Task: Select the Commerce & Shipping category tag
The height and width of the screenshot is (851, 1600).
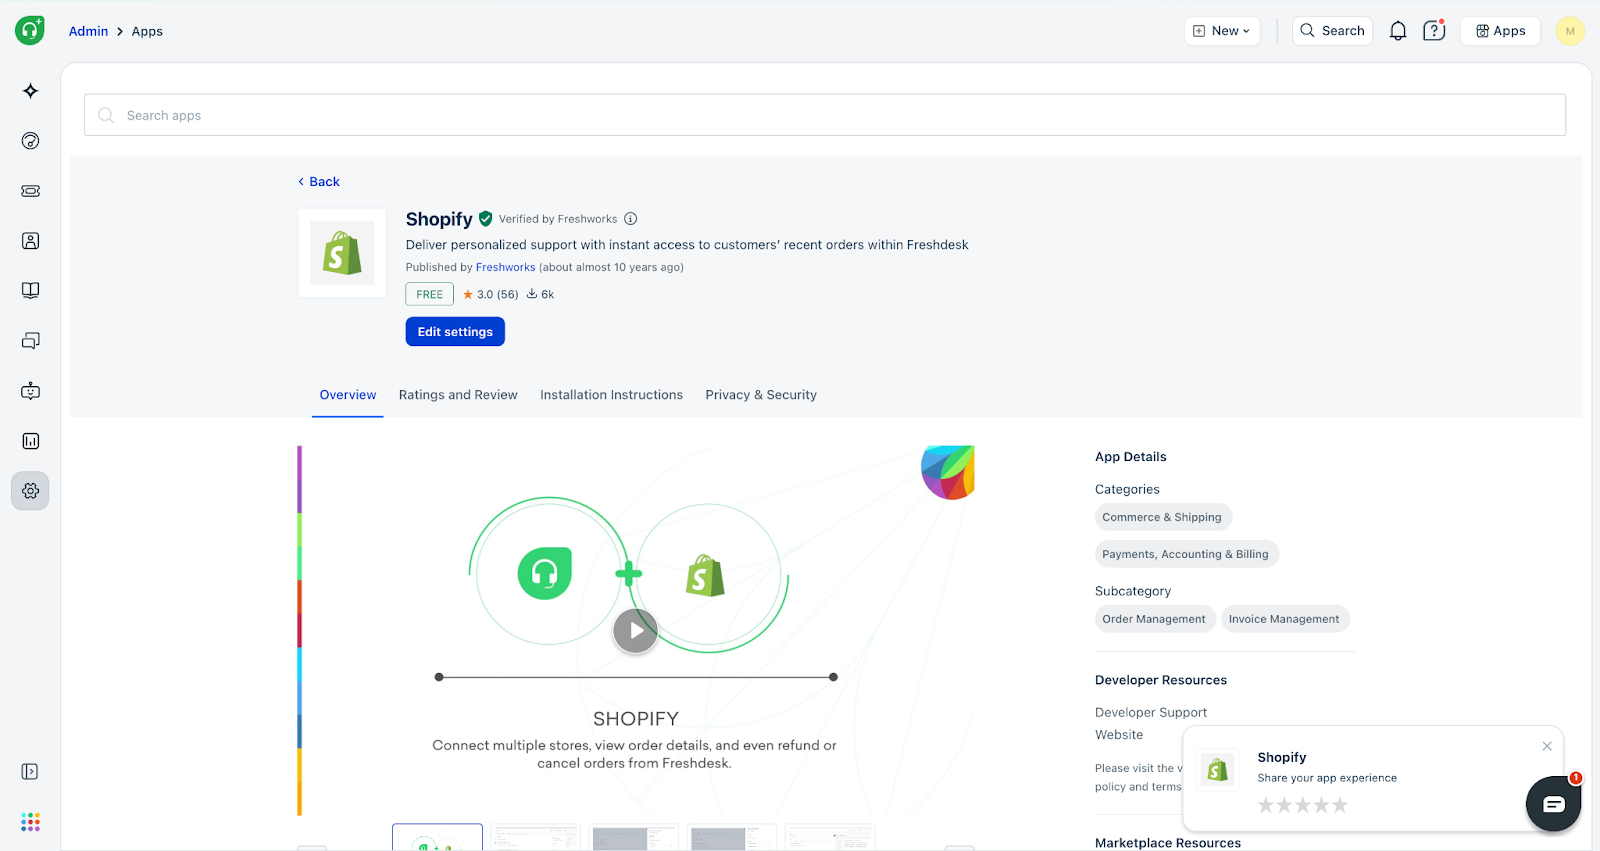Action: pyautogui.click(x=1162, y=517)
